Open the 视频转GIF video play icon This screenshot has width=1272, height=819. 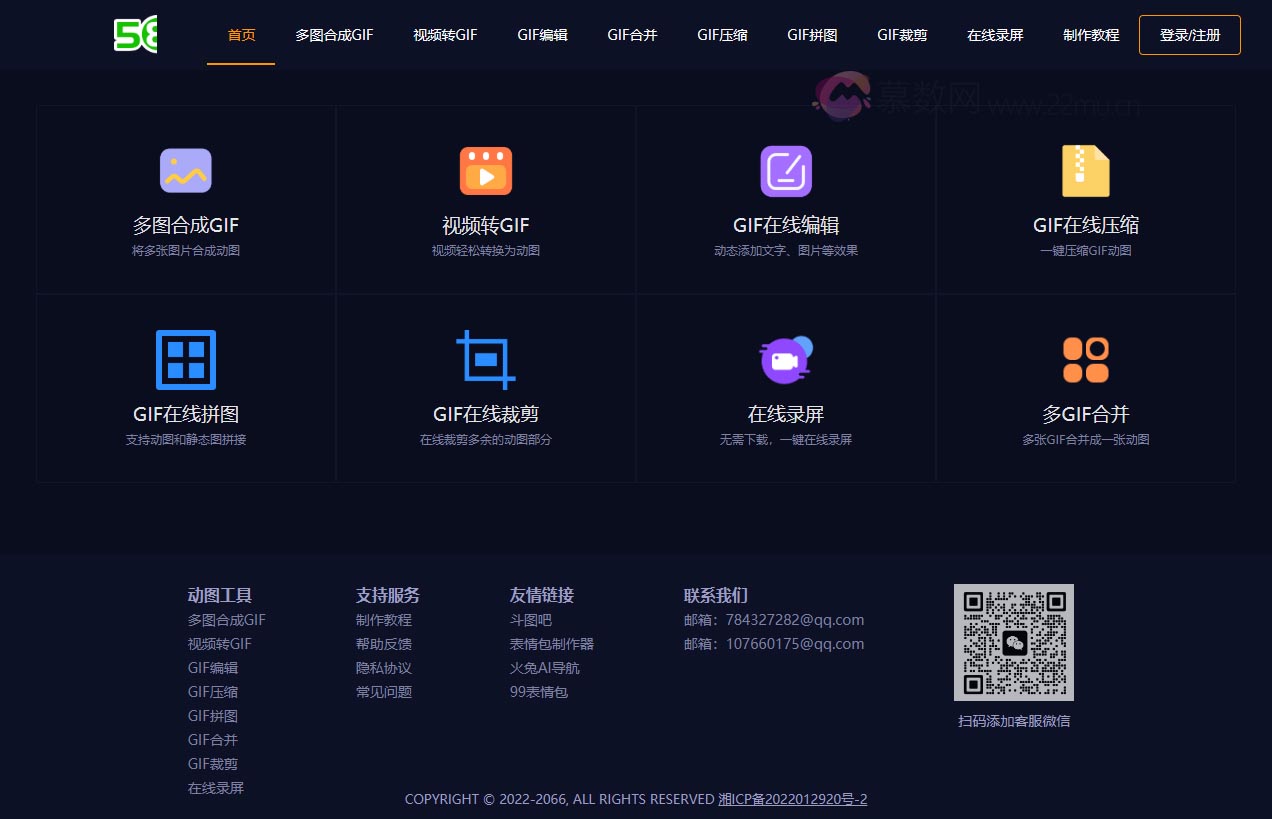coord(486,171)
